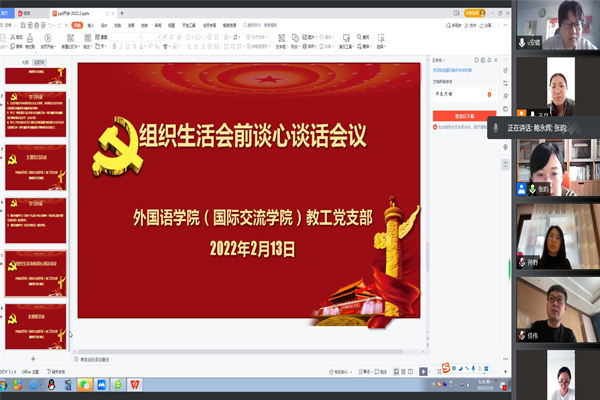Viewport: 600px width, 400px height.
Task: Click the Print icon in quick access toolbar
Action: [36, 25]
